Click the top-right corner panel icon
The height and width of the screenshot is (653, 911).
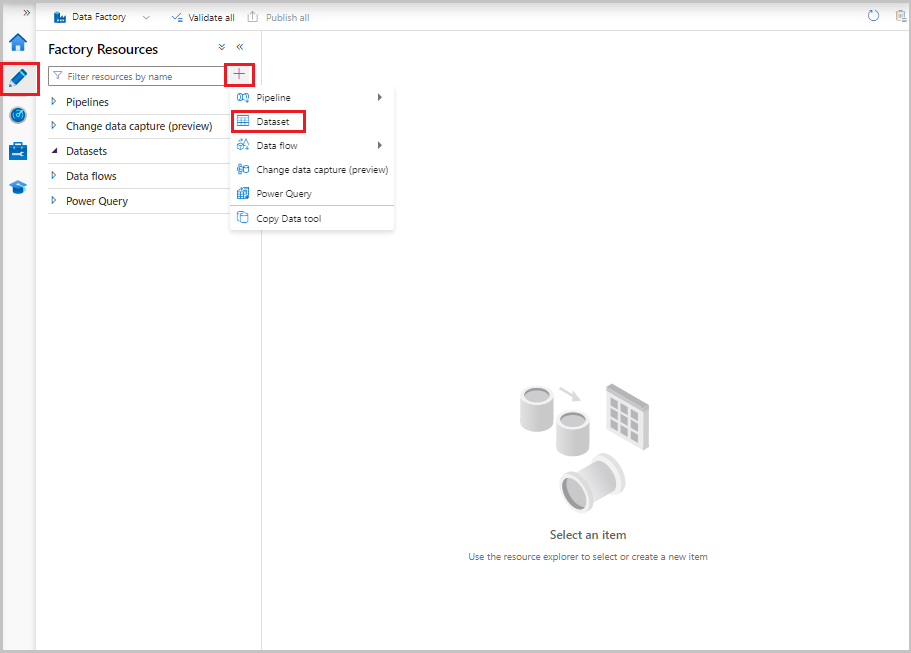pos(901,16)
